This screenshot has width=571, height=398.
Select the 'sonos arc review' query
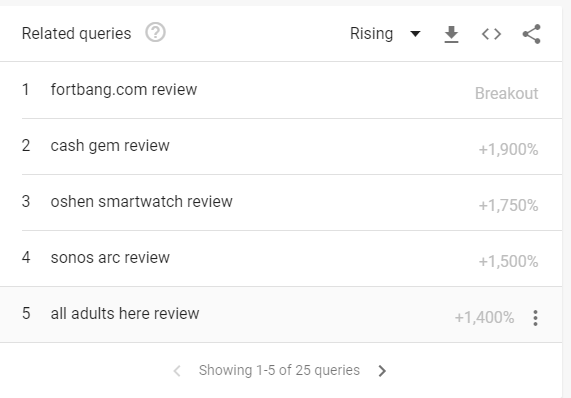(110, 257)
